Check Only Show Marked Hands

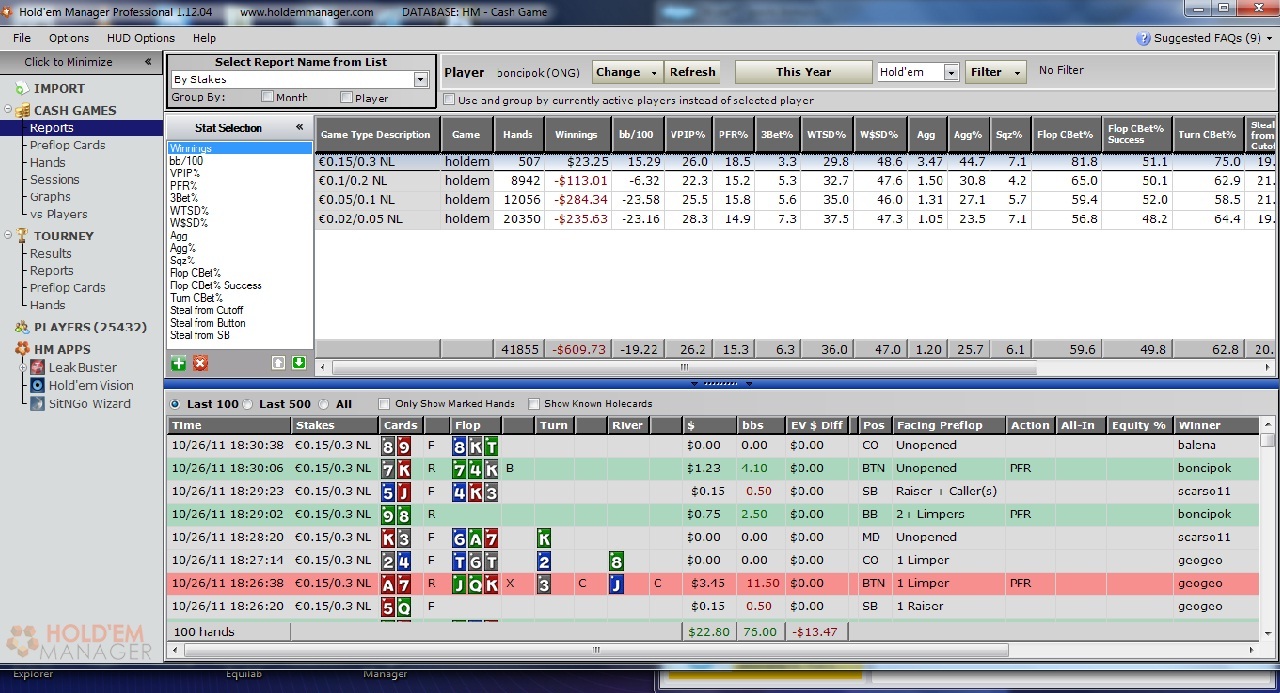tap(385, 404)
